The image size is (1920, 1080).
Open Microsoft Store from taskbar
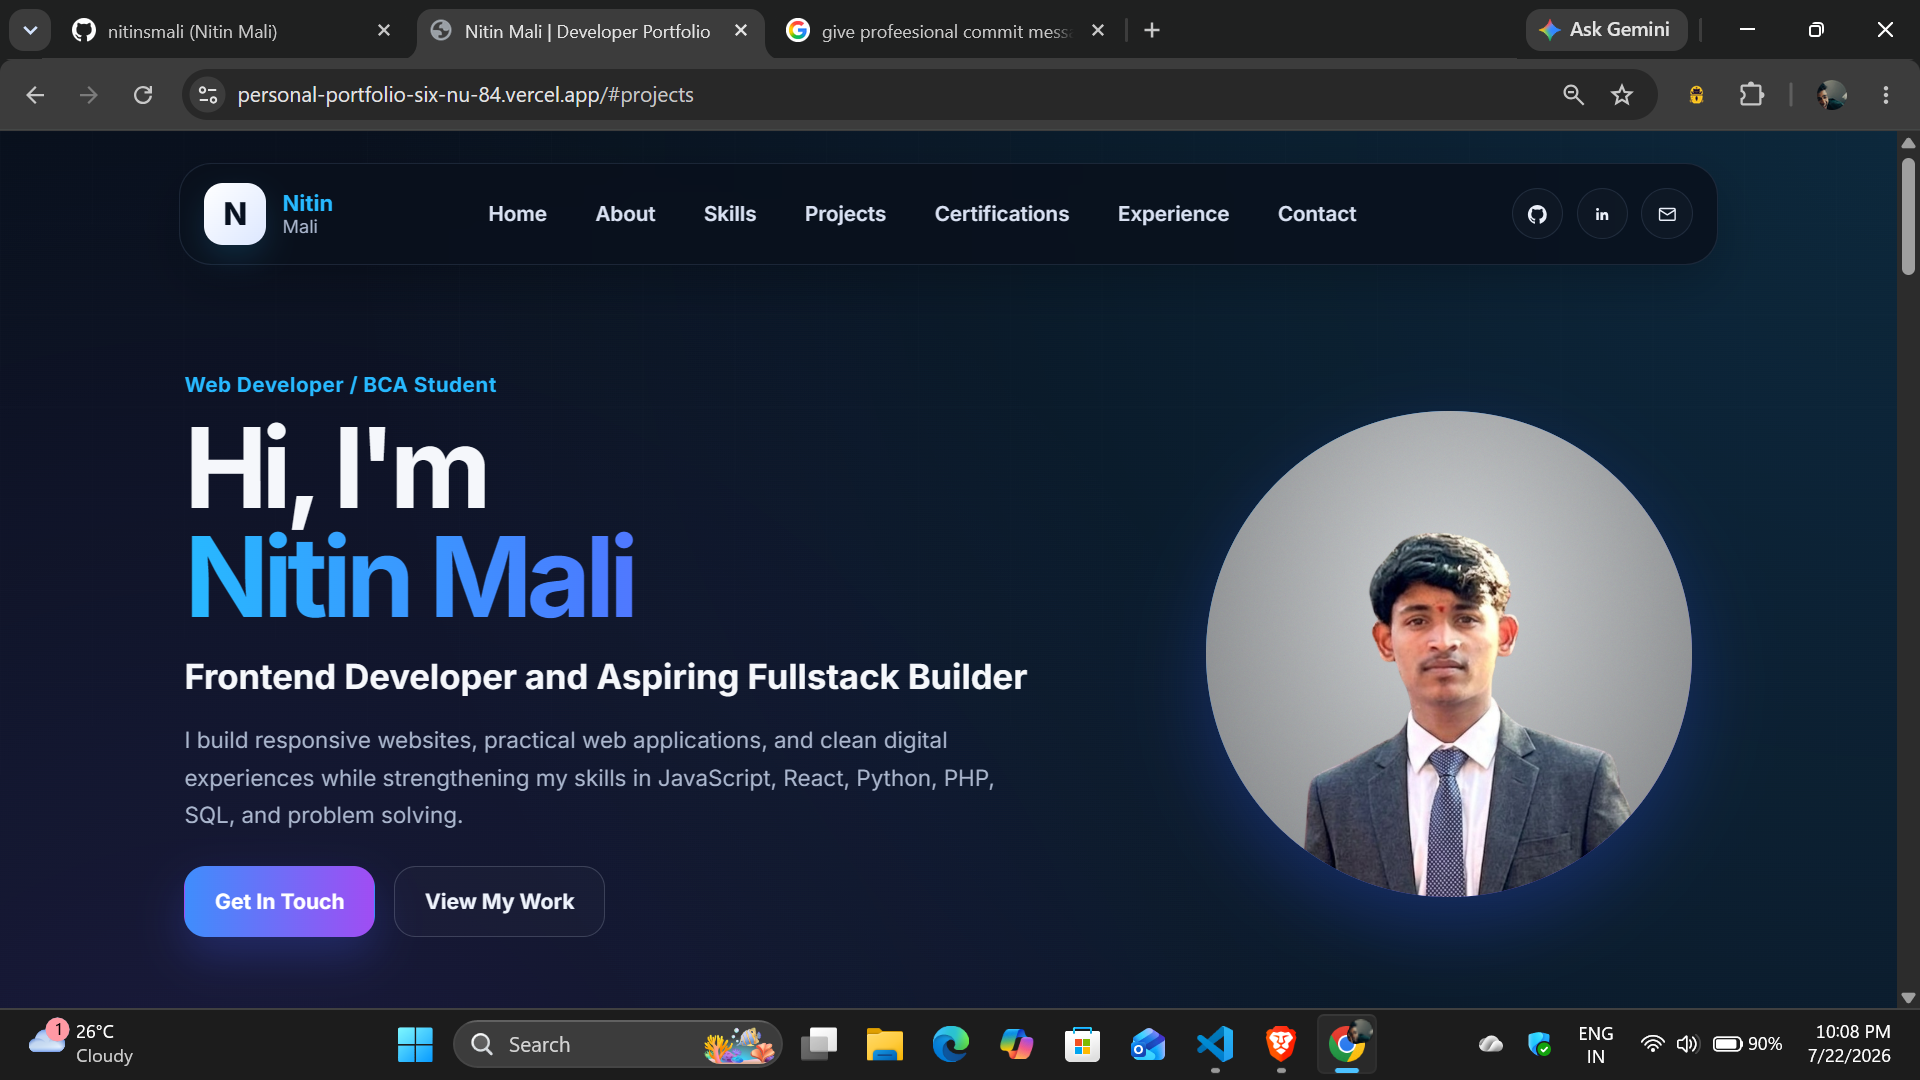(x=1082, y=1044)
